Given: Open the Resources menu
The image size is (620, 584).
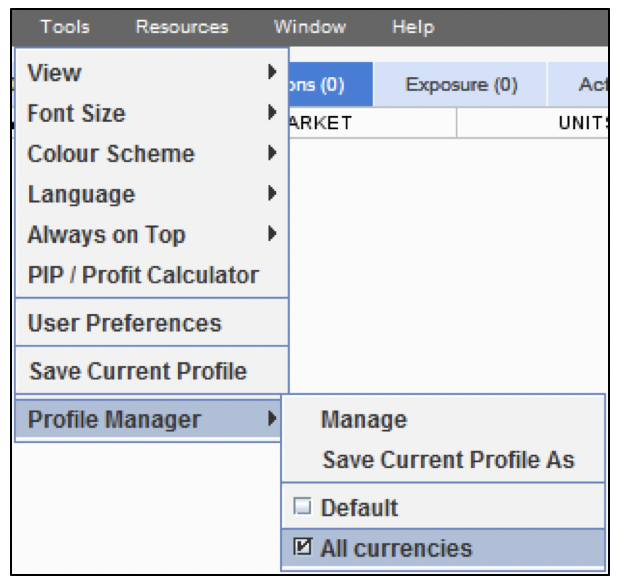Looking at the screenshot, I should [x=181, y=27].
